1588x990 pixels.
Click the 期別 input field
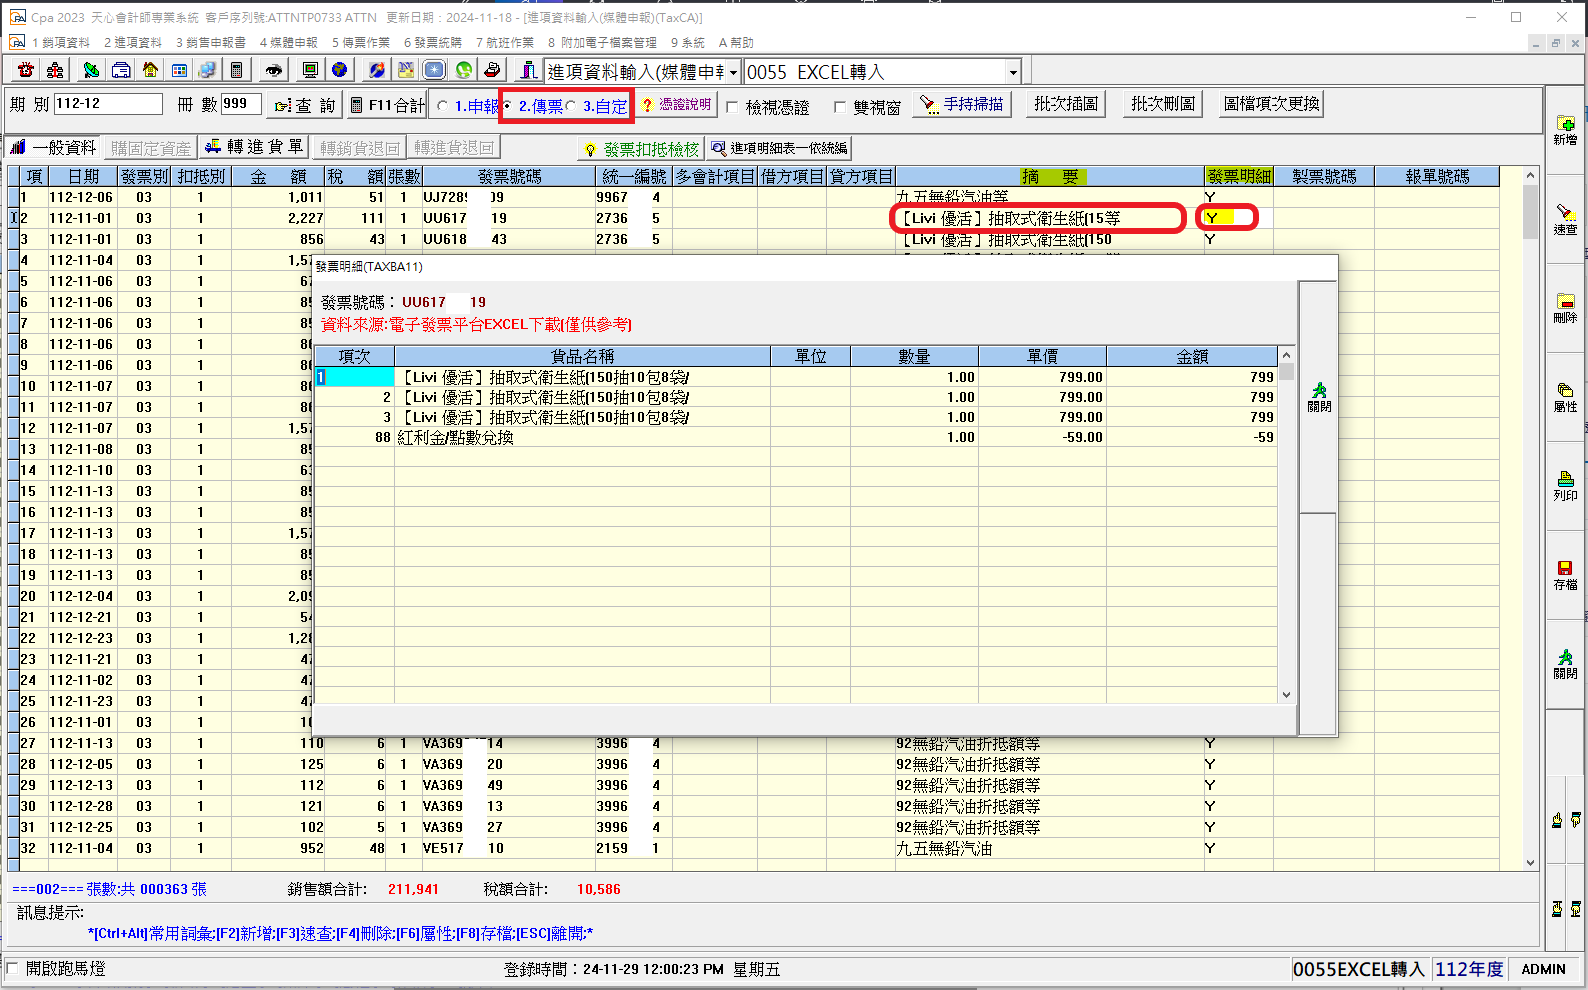[x=108, y=104]
